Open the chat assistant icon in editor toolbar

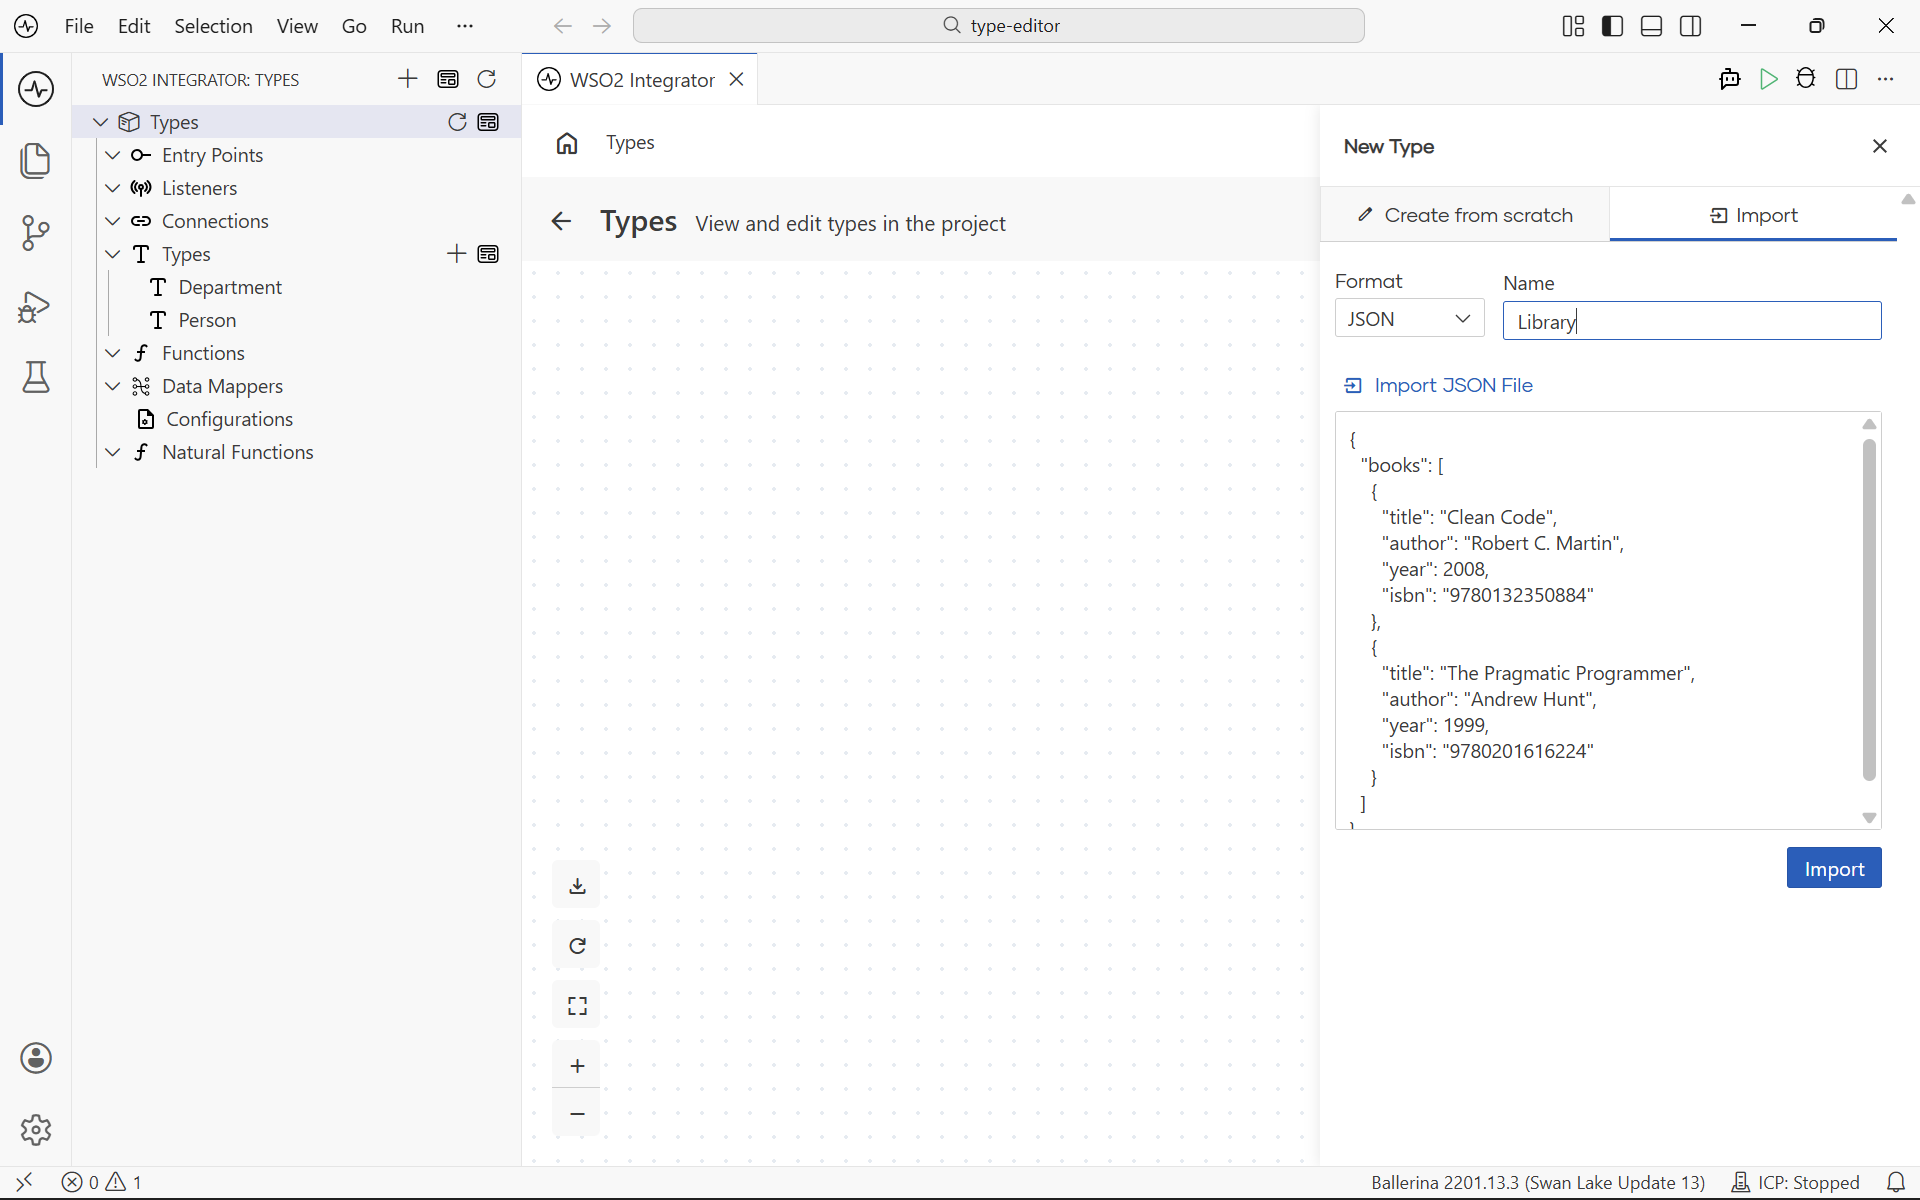[x=1730, y=79]
